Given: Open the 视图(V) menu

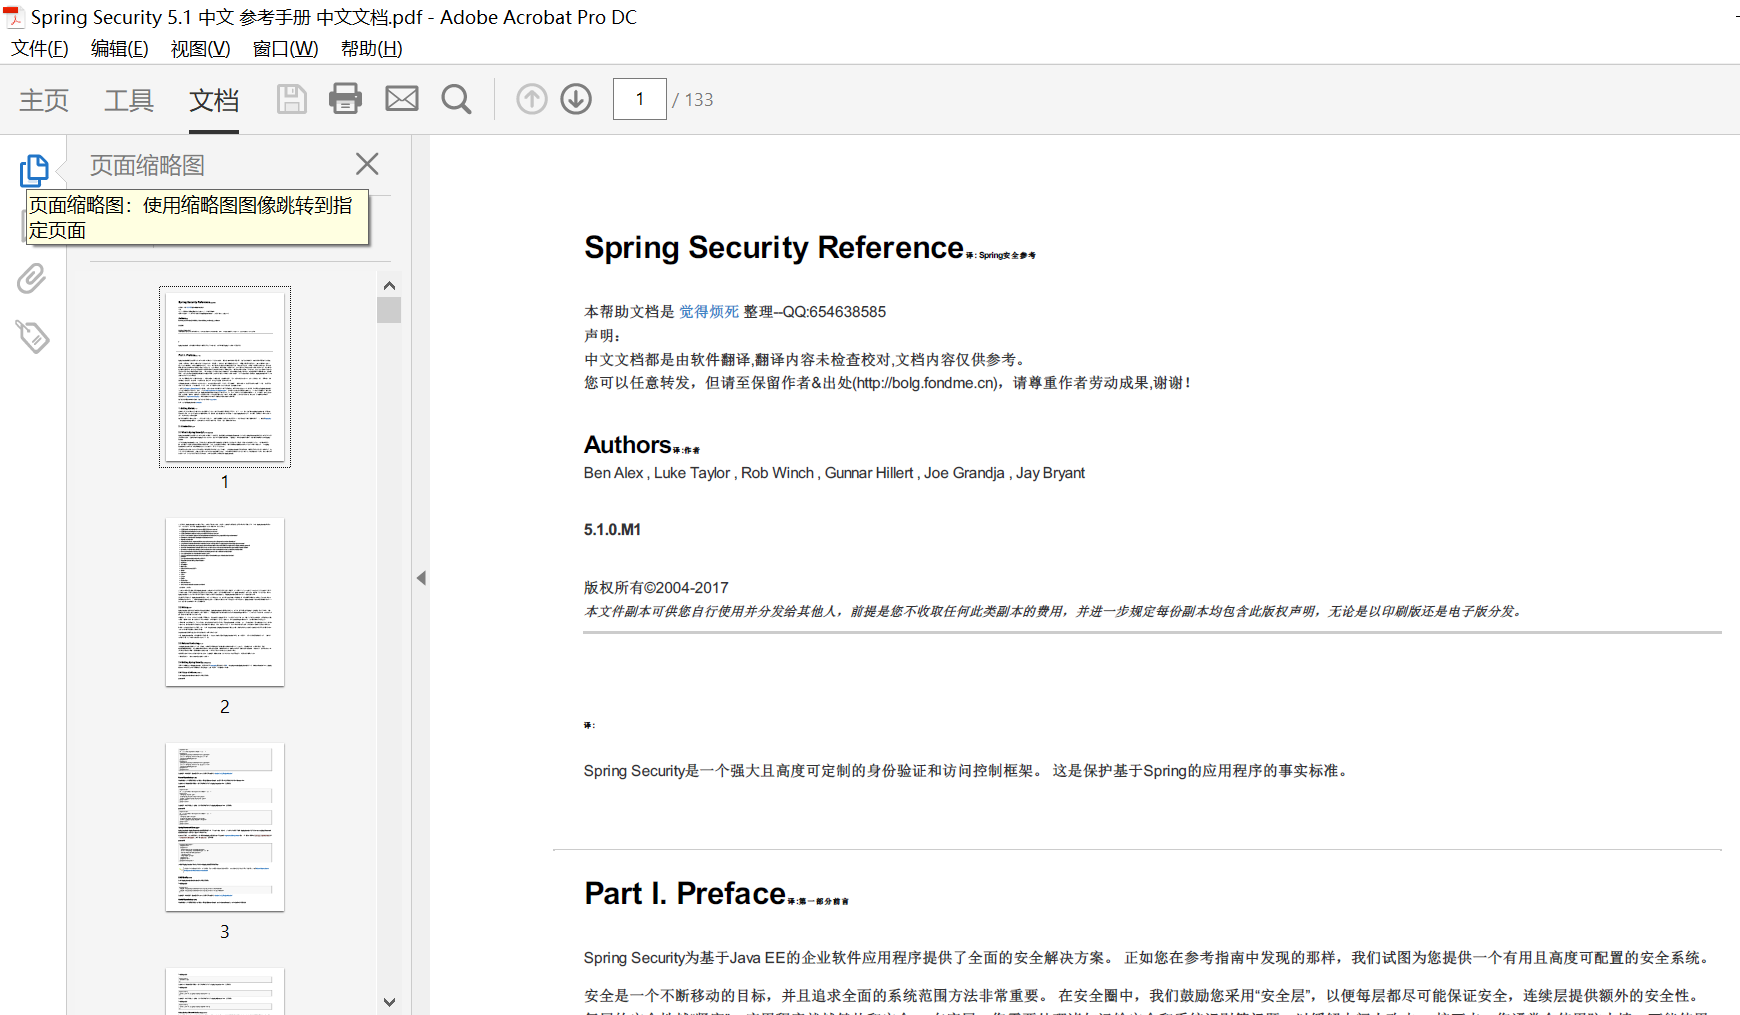Looking at the screenshot, I should coord(201,49).
